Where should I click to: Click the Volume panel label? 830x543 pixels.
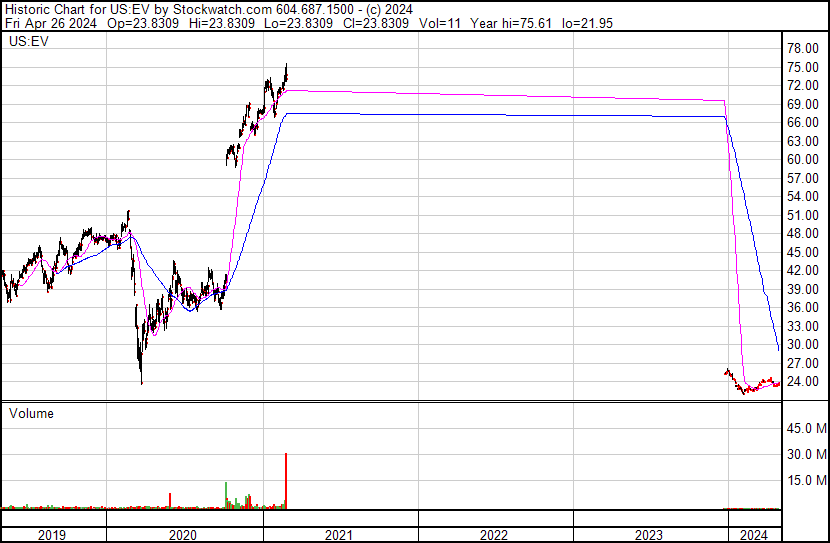[31, 413]
